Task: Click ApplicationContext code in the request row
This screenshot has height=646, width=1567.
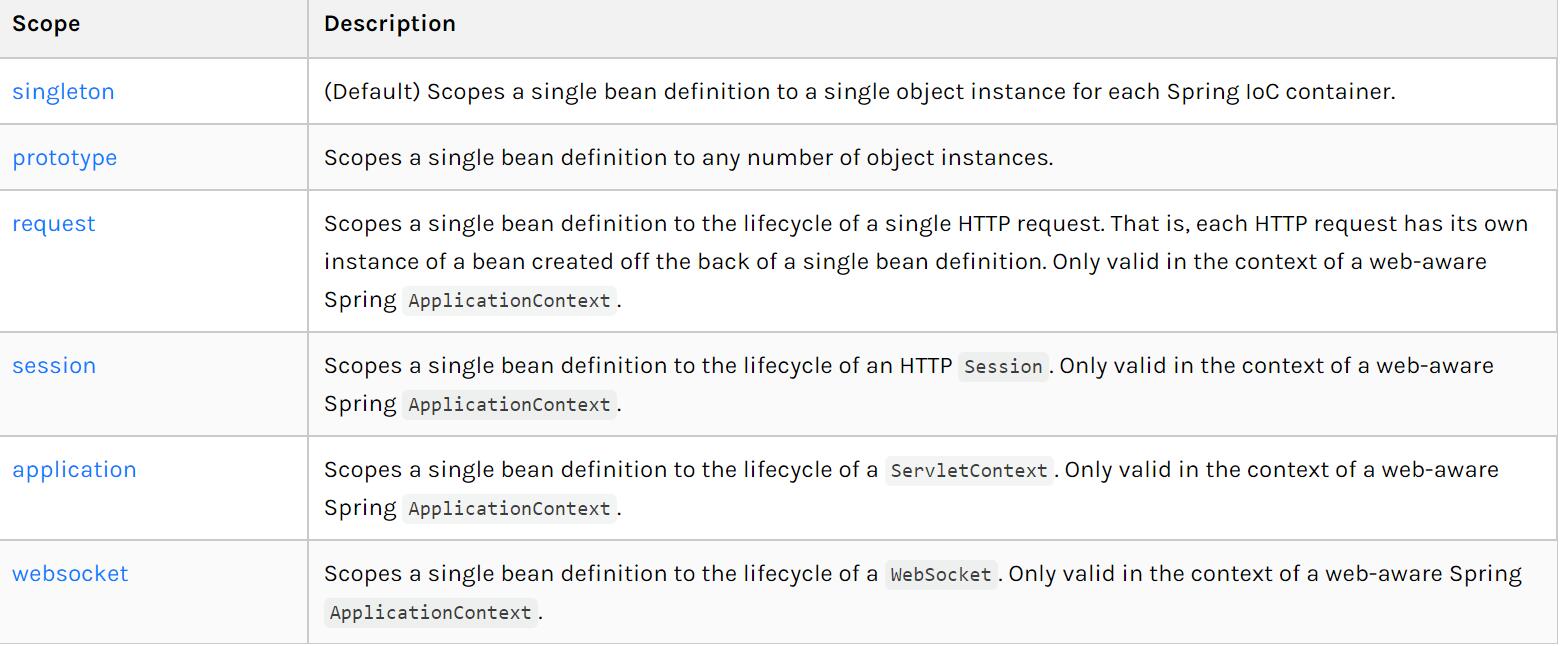Action: [510, 301]
